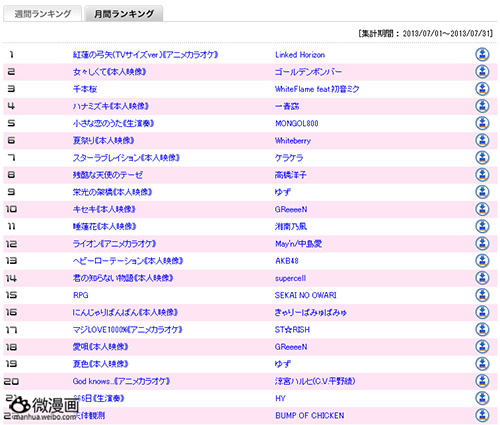The height and width of the screenshot is (425, 500).
Task: Open song 小さな恋のうた《生演奏》
Action: tap(113, 124)
